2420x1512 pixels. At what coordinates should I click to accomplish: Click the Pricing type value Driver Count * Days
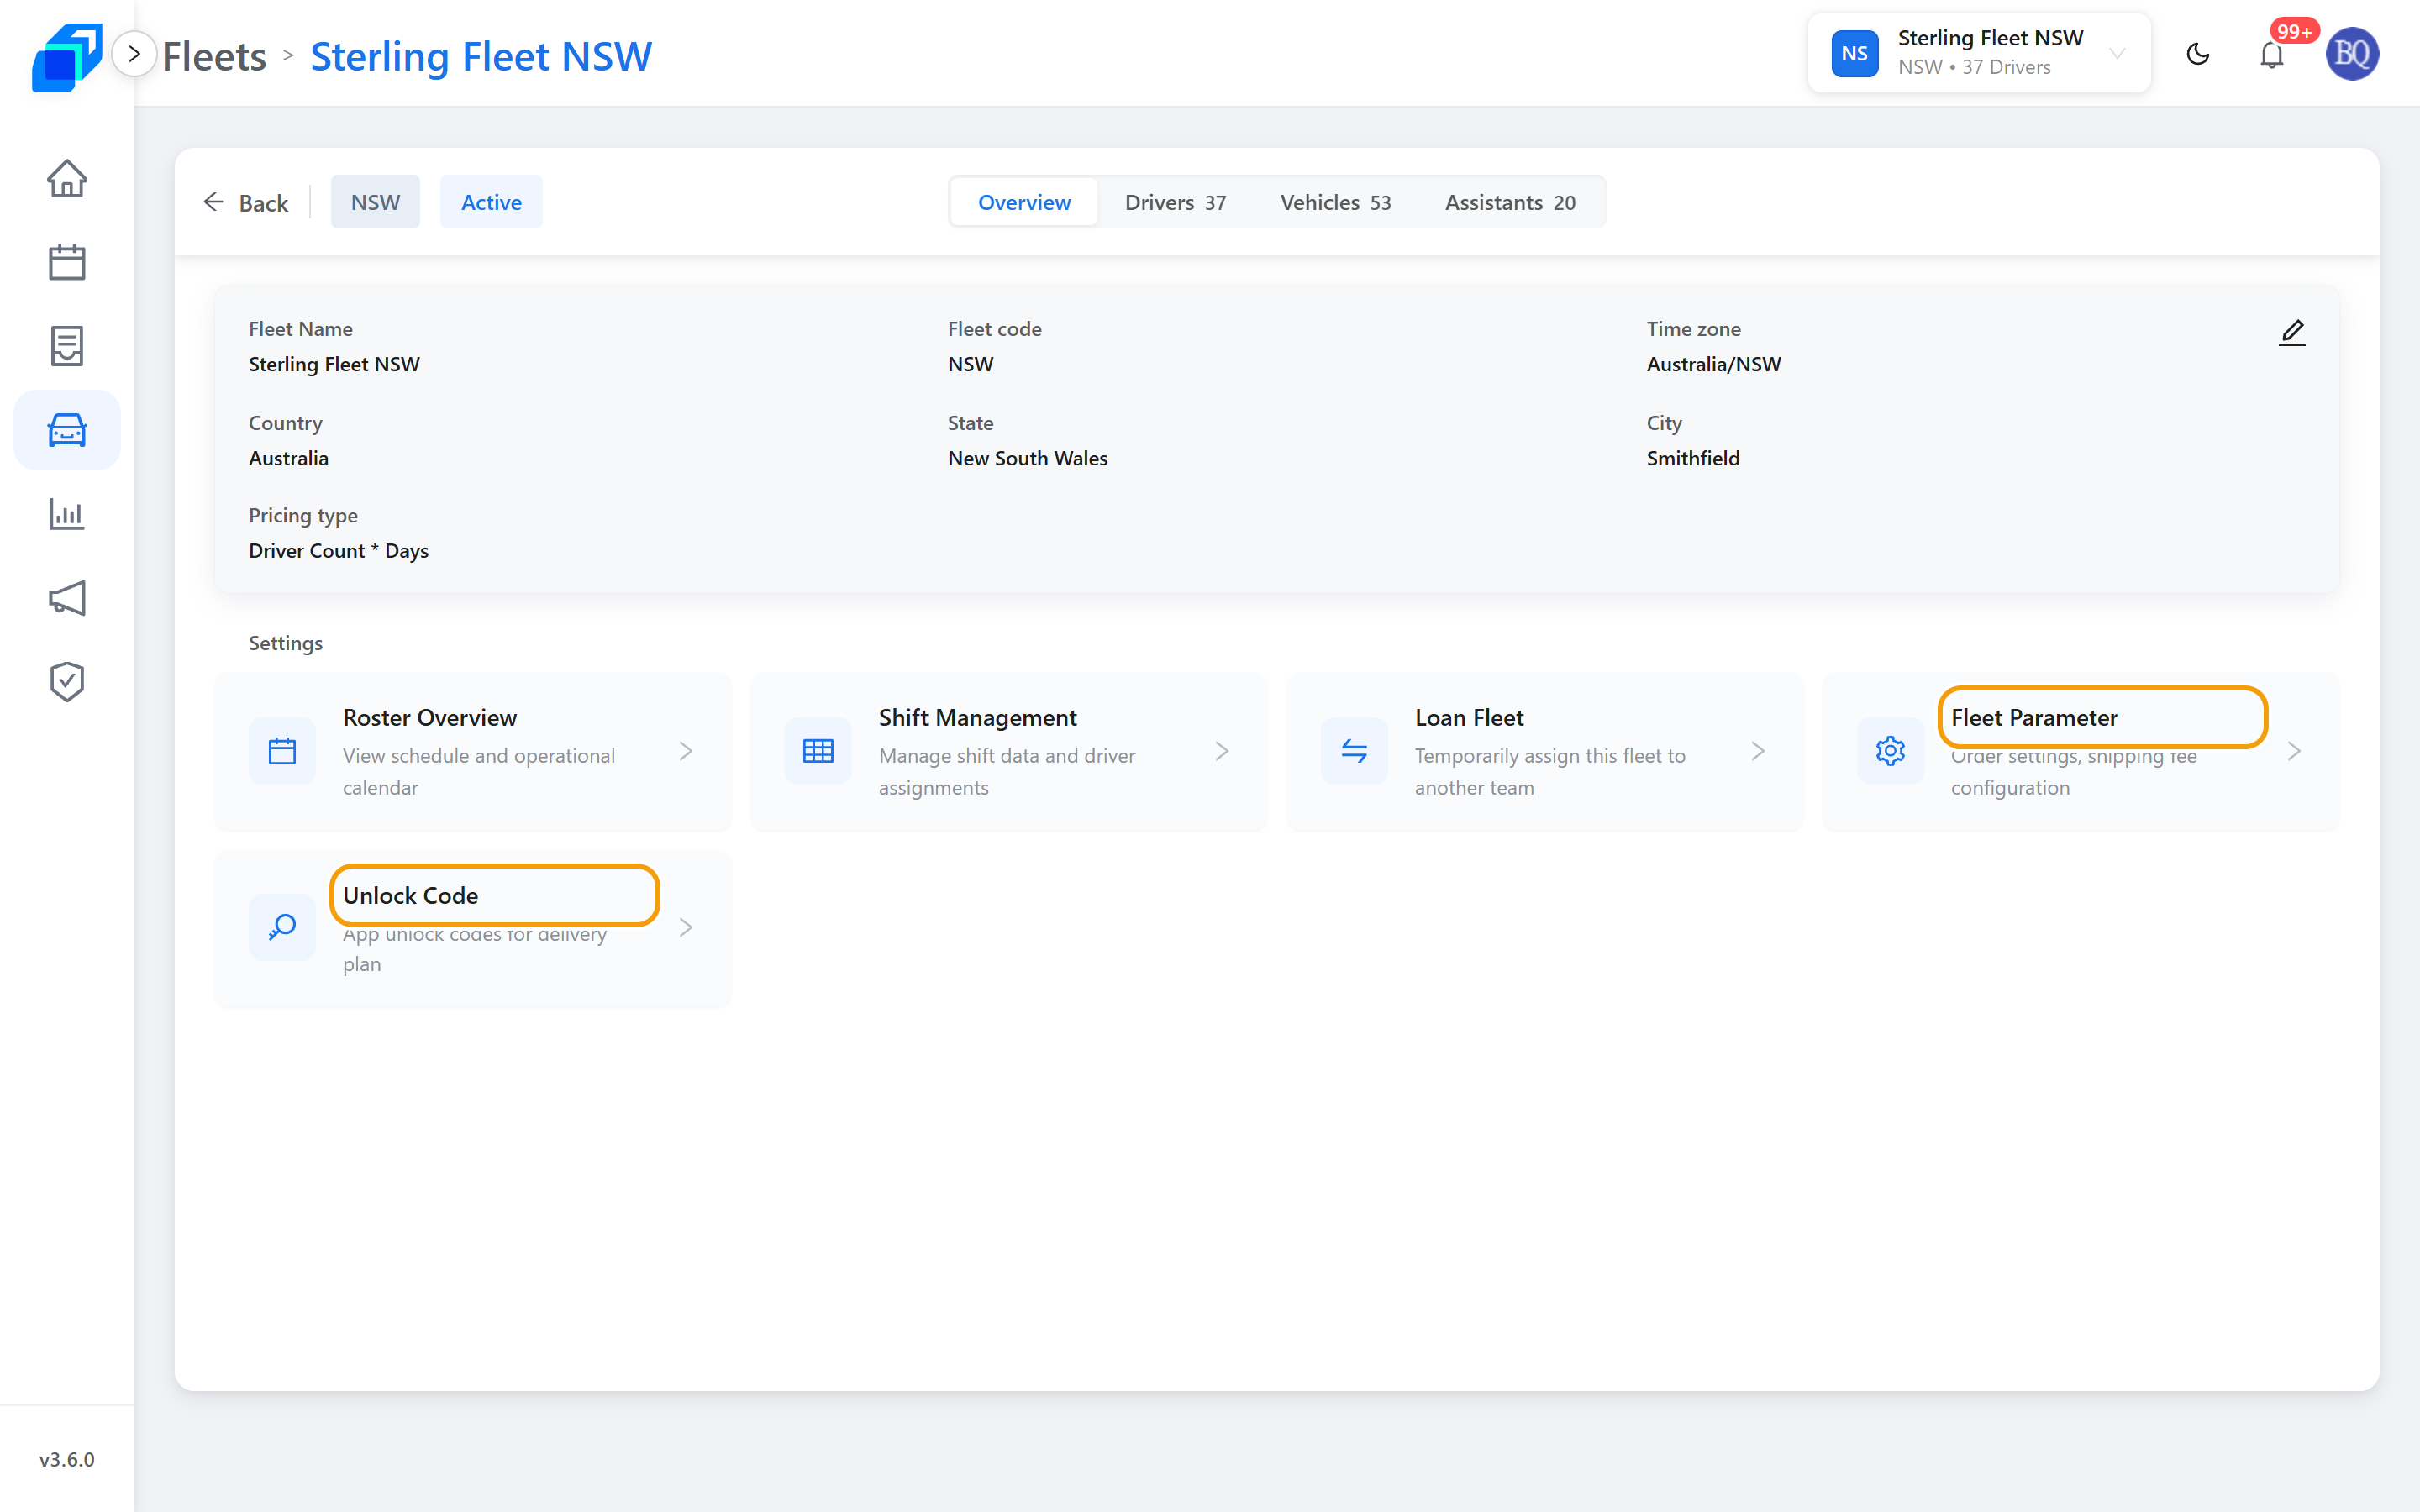click(339, 551)
